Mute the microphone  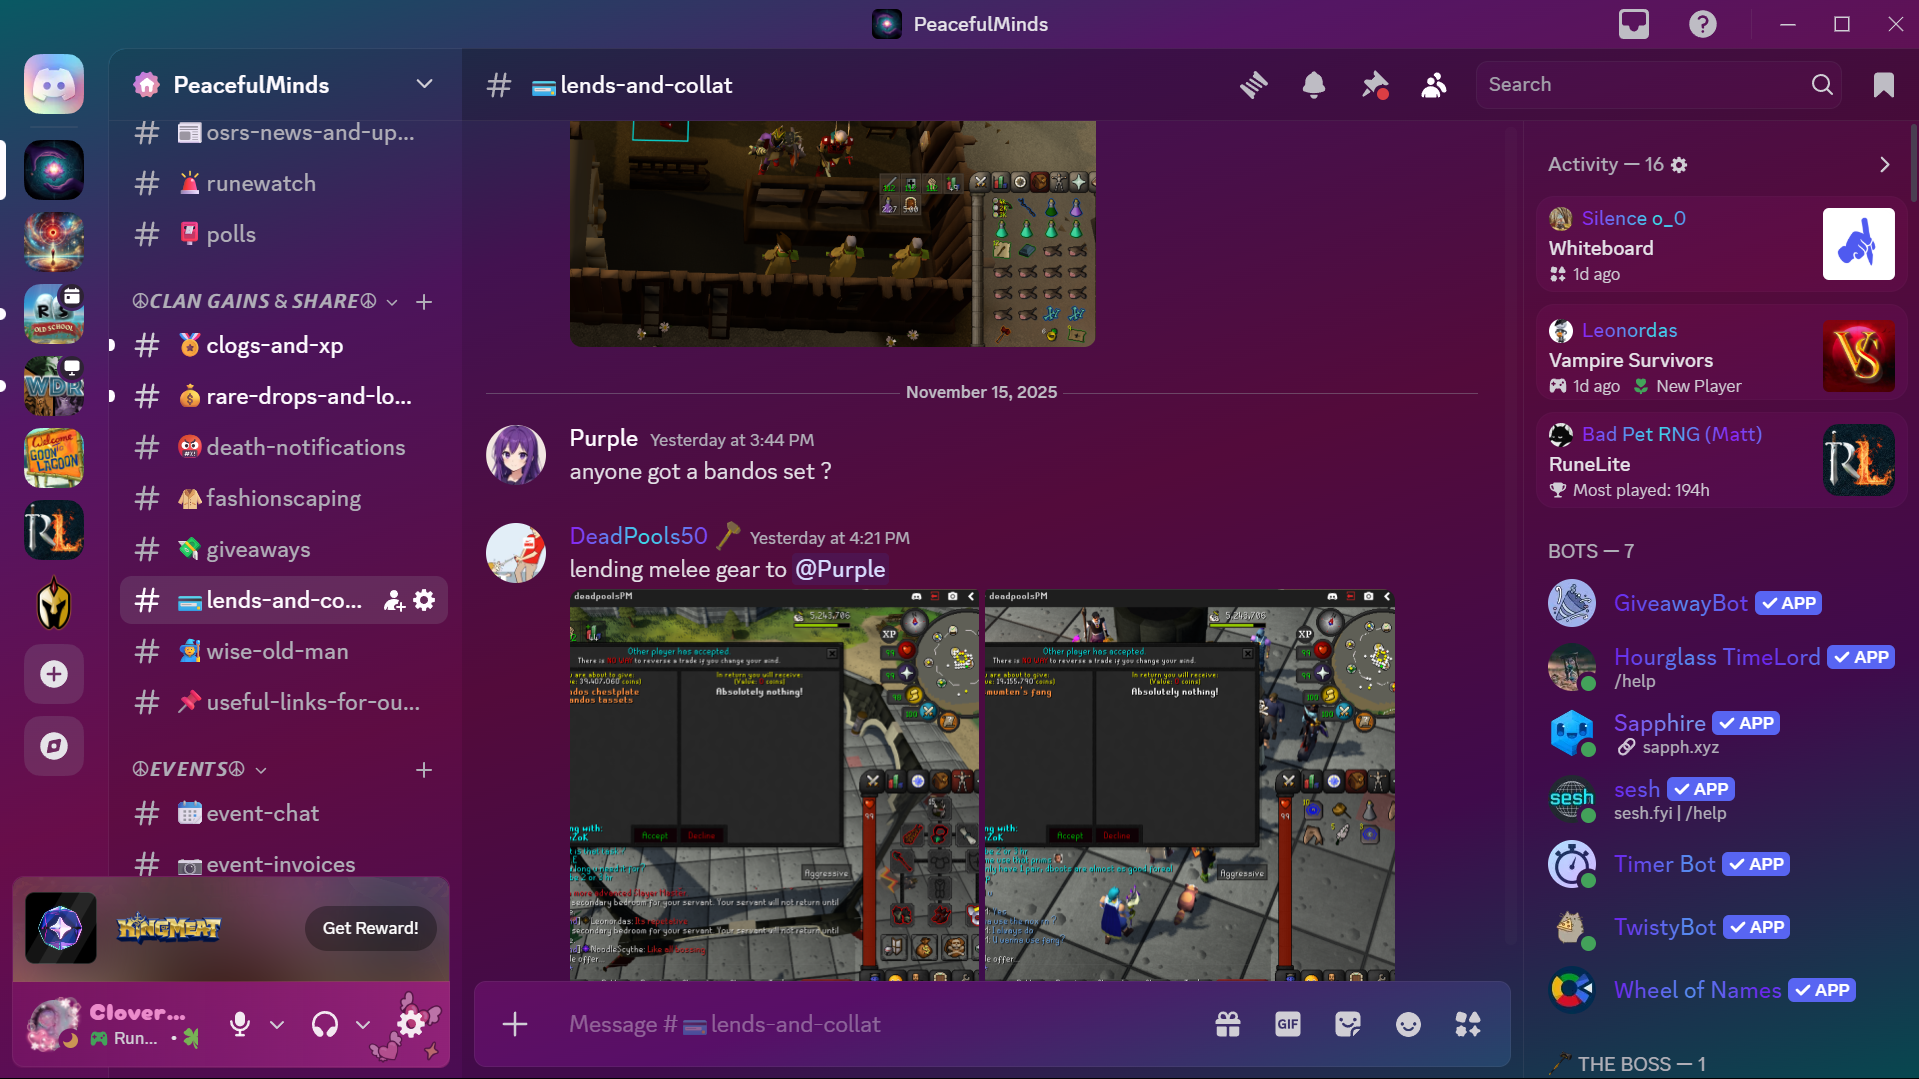[240, 1024]
